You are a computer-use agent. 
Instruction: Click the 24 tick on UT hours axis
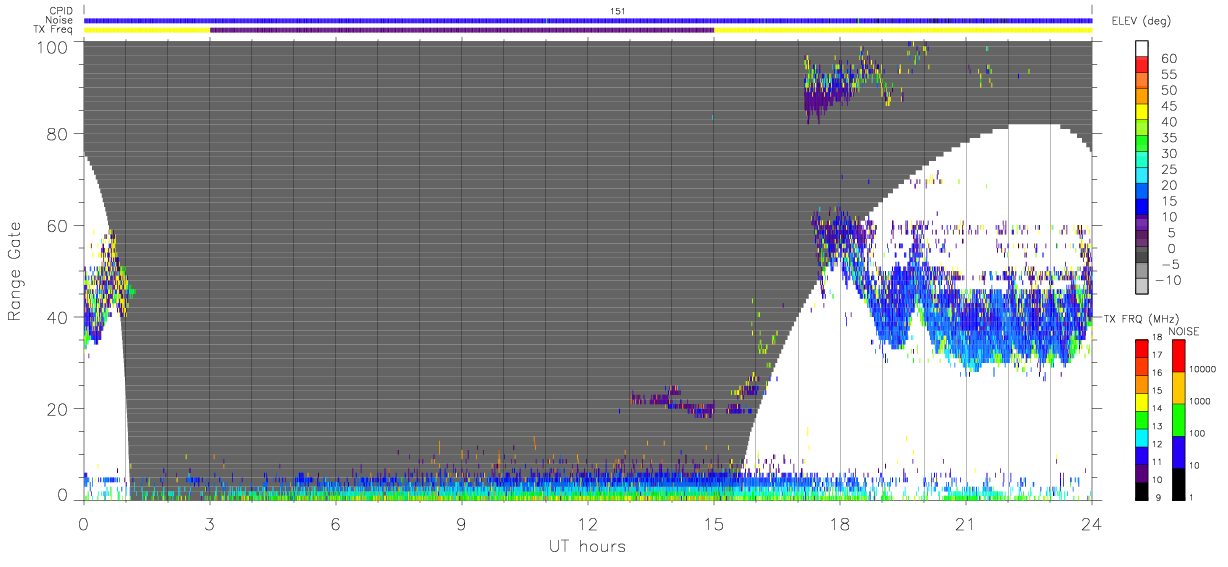click(1091, 524)
